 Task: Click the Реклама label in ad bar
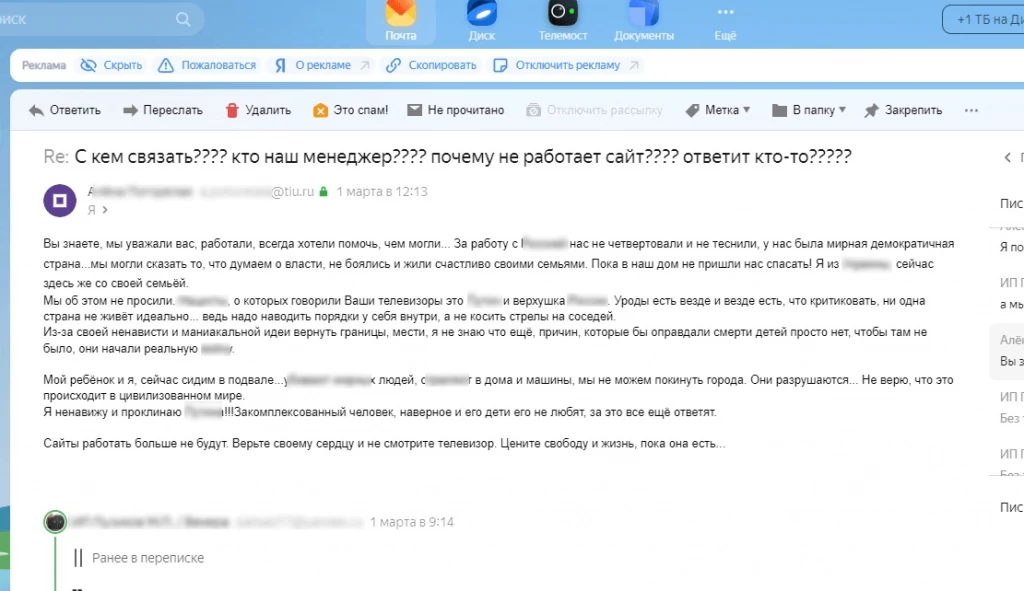pos(44,65)
